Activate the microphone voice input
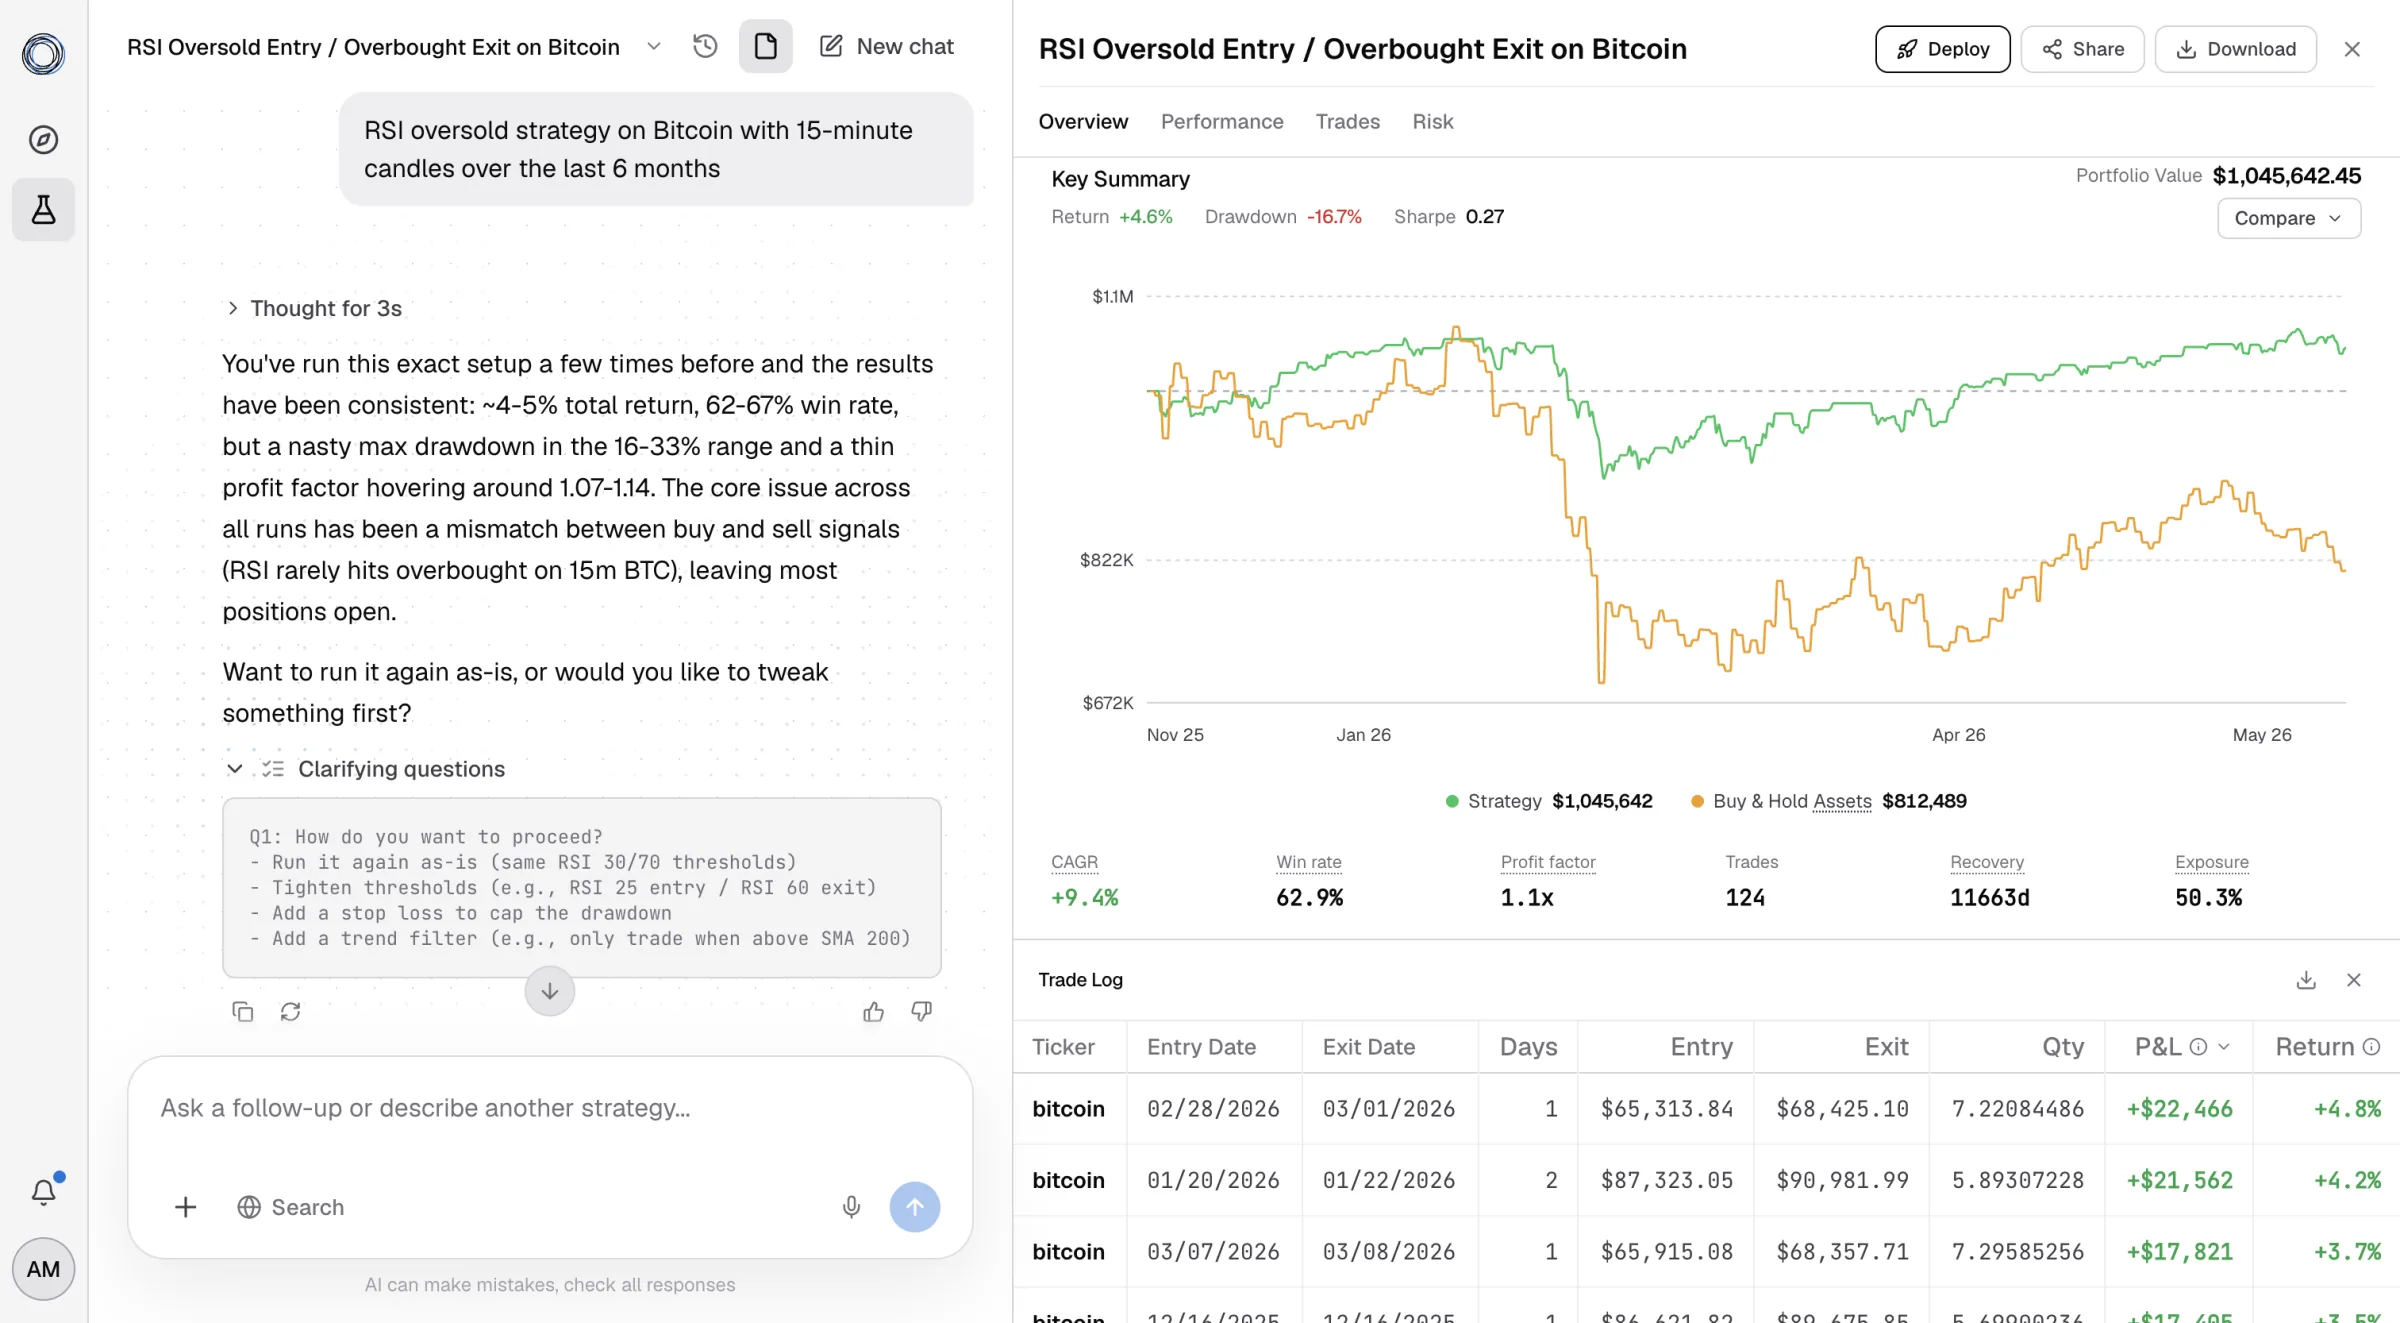This screenshot has width=2400, height=1323. 851,1207
